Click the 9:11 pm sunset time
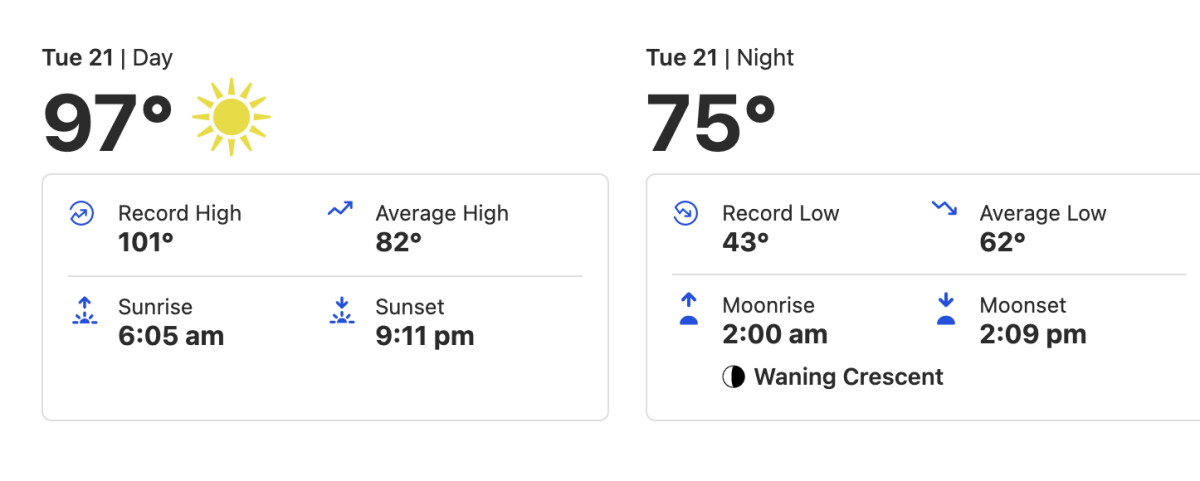The image size is (1200, 481). (x=425, y=336)
